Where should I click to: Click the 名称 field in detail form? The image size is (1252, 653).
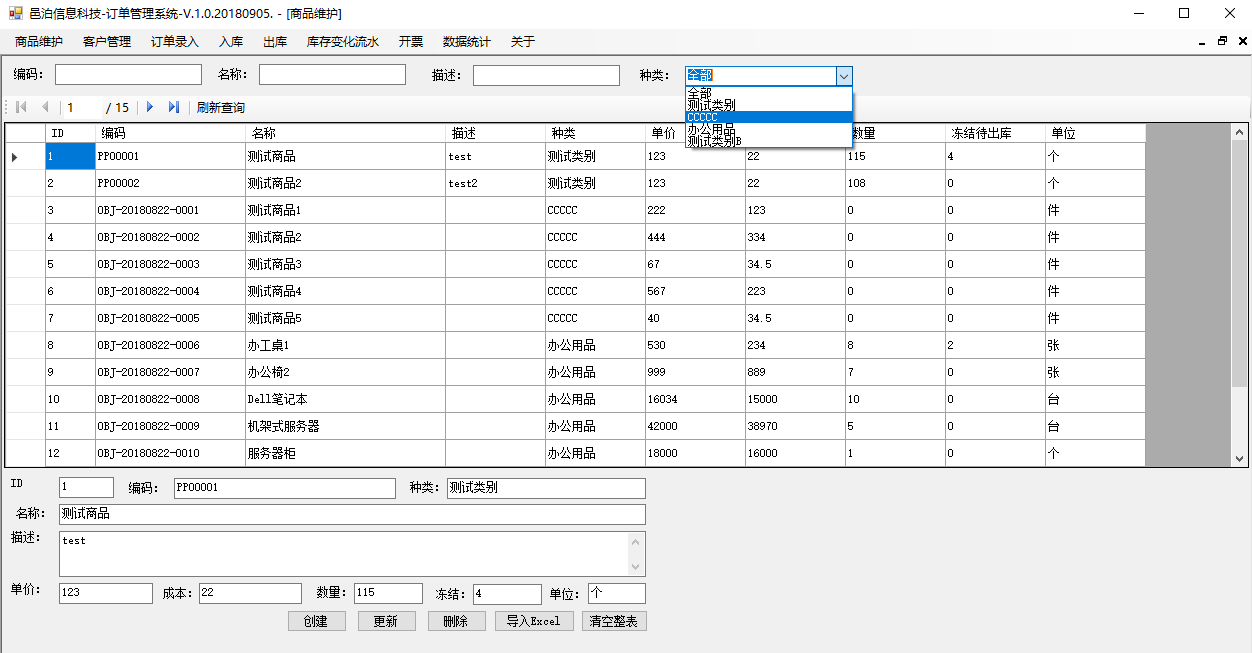click(x=352, y=514)
